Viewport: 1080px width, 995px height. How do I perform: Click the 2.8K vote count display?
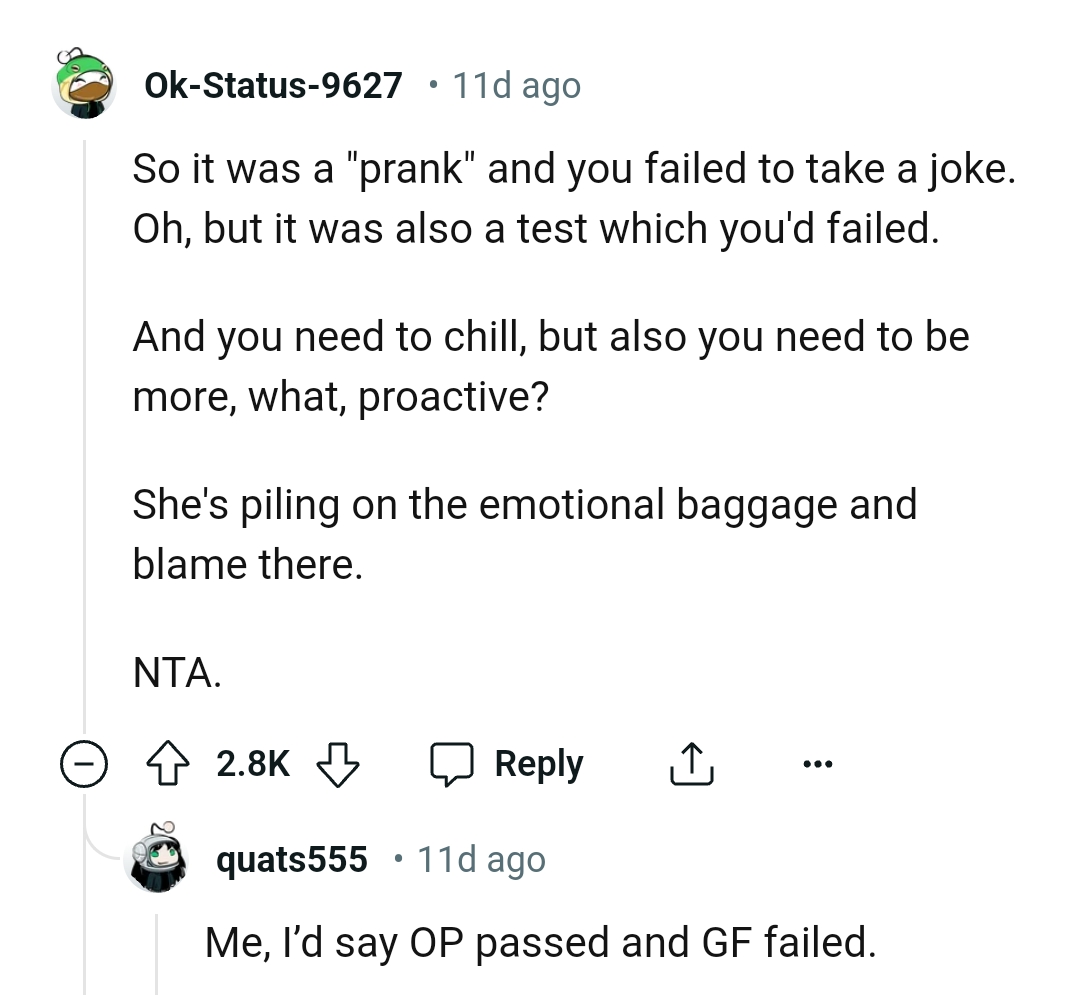pyautogui.click(x=252, y=763)
